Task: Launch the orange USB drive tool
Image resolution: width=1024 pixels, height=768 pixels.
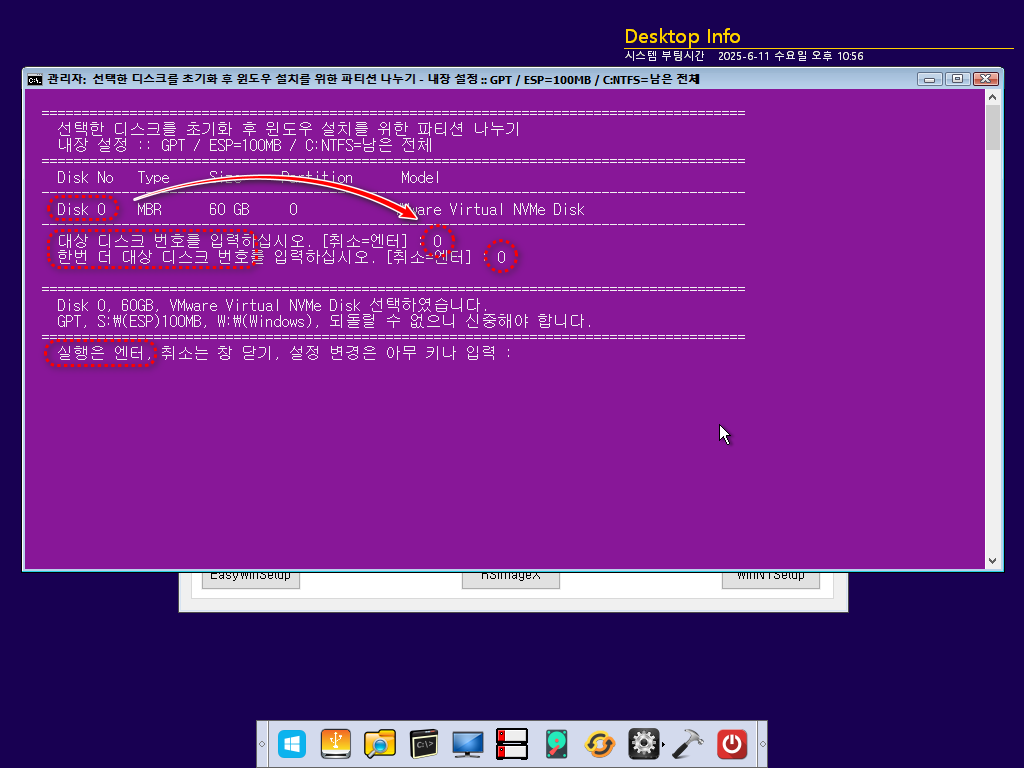Action: pos(336,744)
